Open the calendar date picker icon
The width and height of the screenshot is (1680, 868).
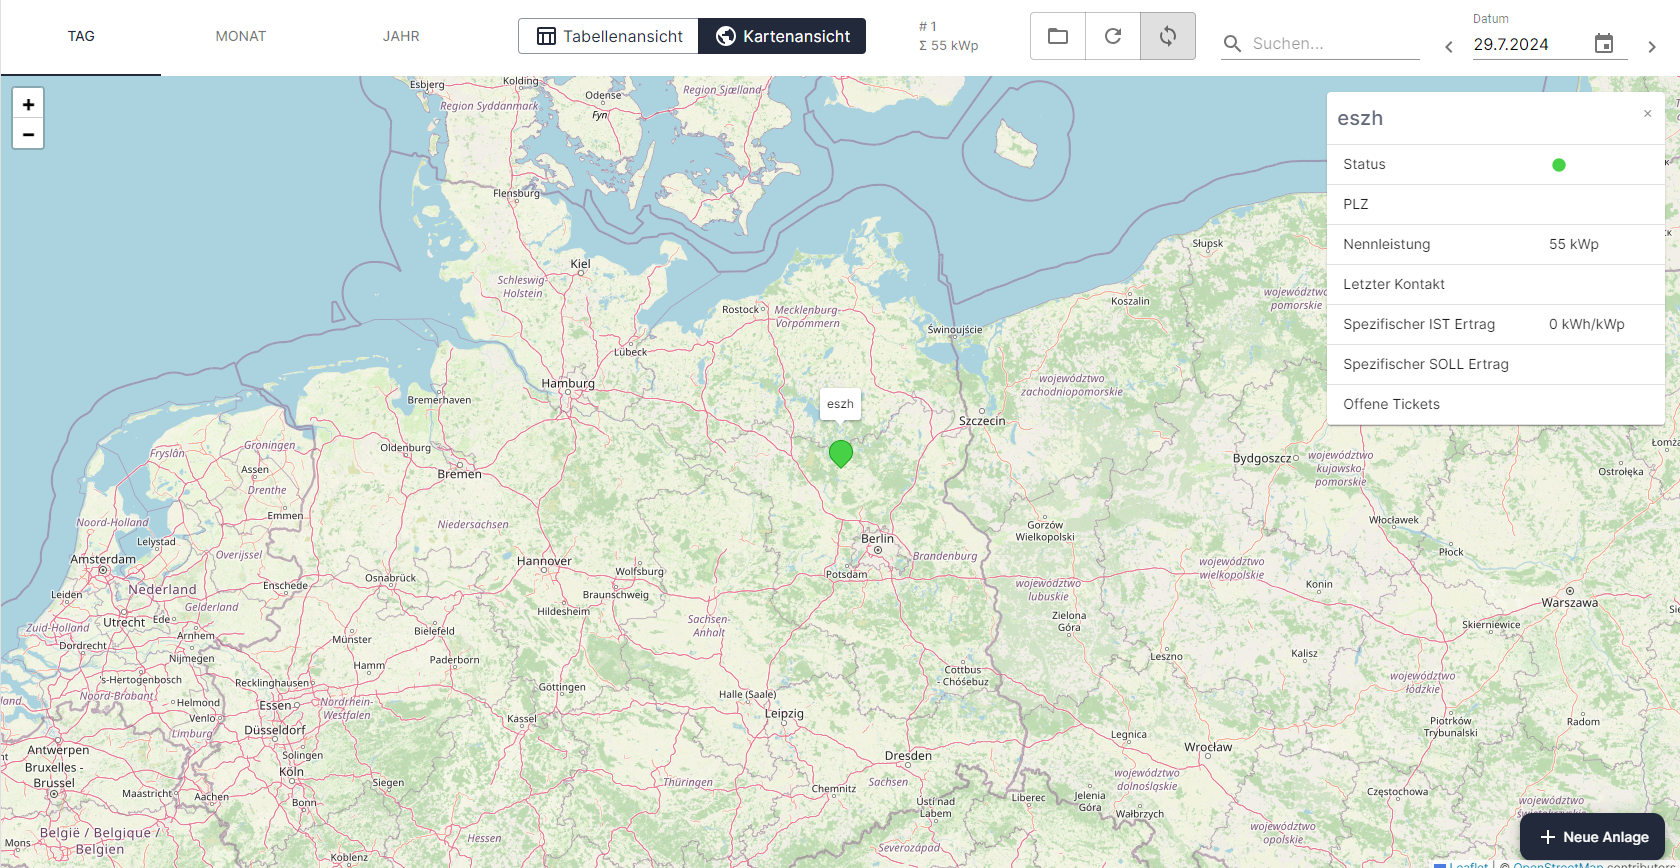pyautogui.click(x=1604, y=44)
